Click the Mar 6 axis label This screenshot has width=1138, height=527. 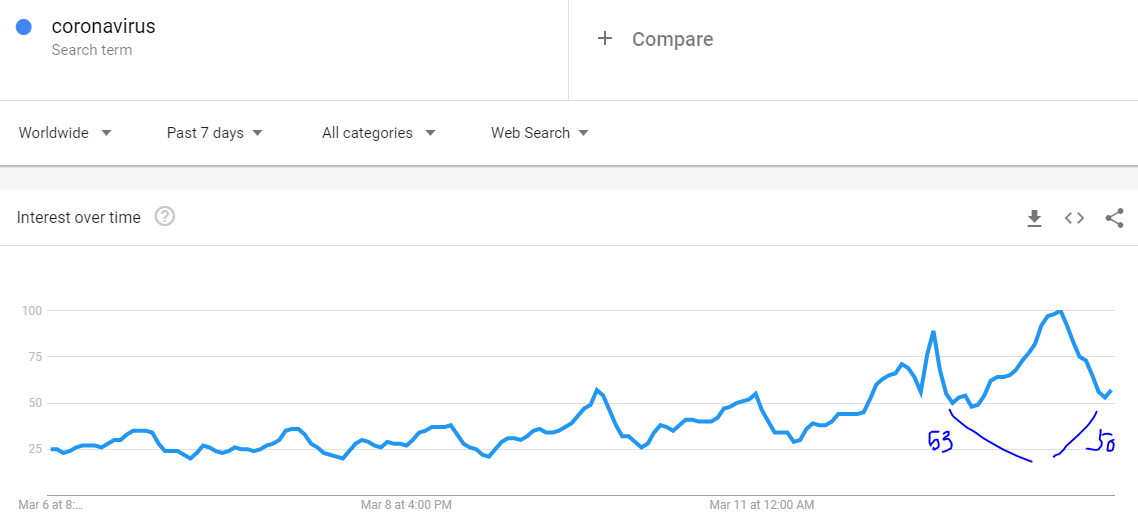coord(50,504)
